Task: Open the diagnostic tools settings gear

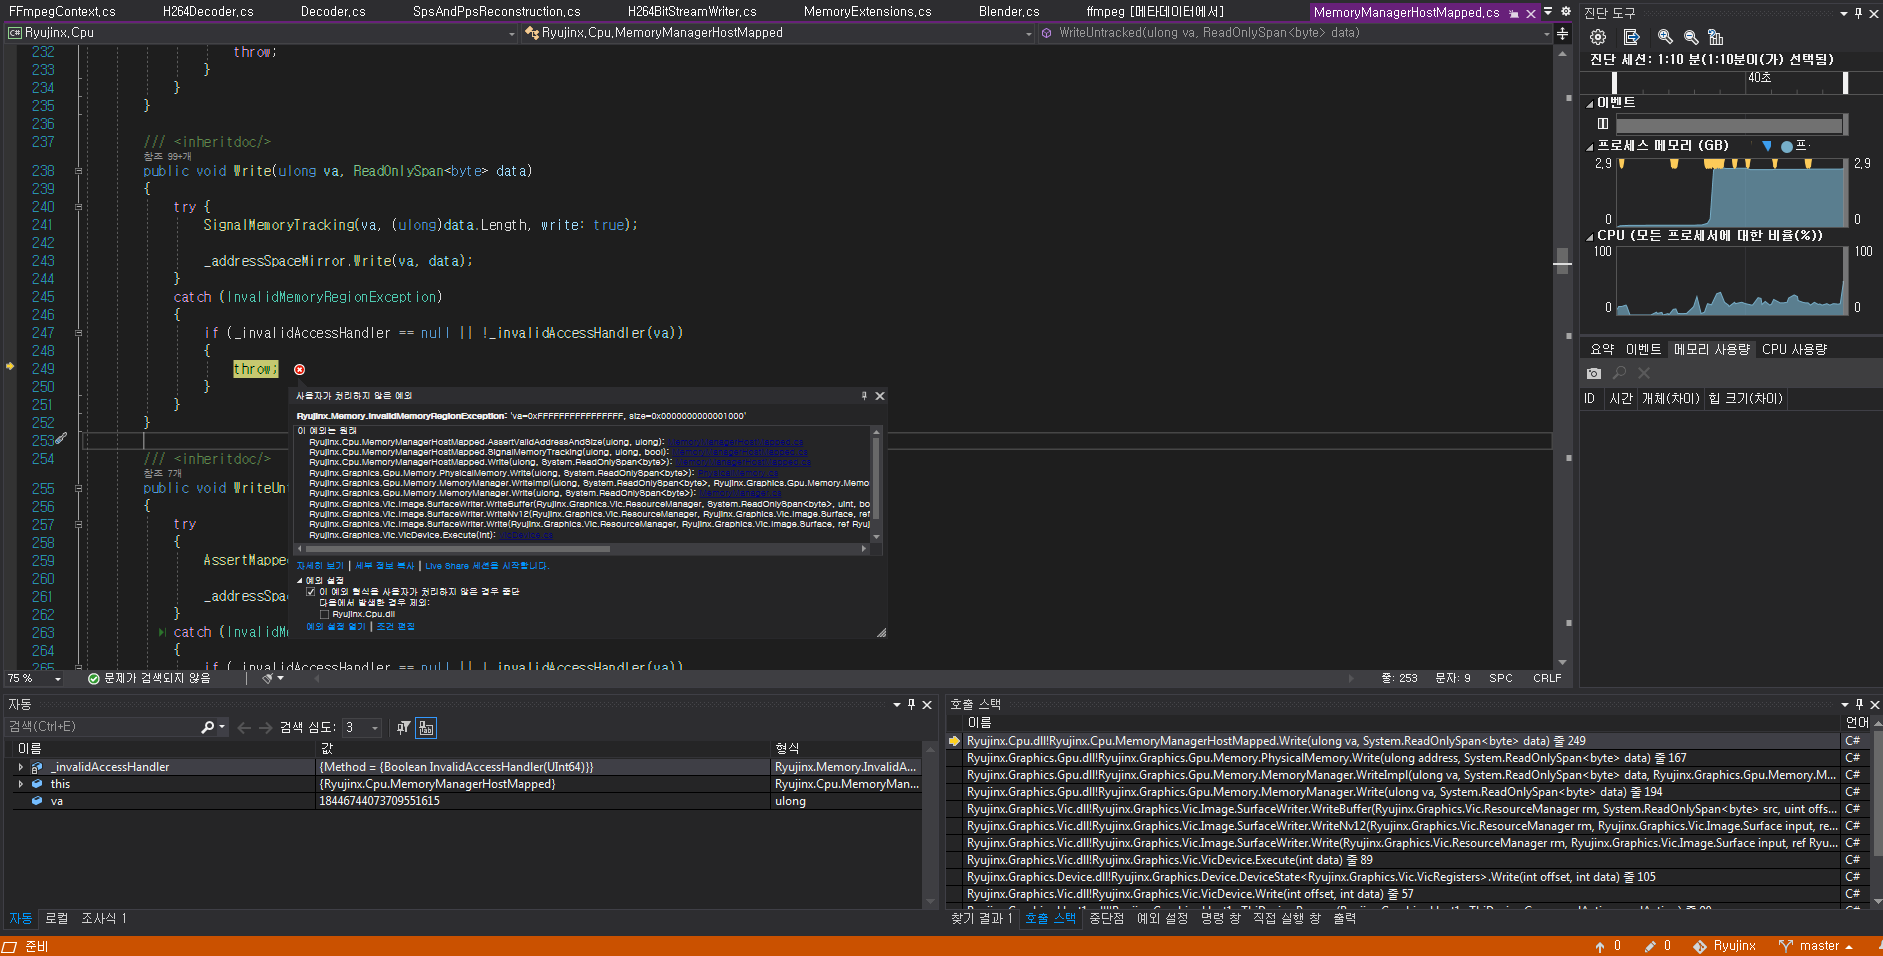Action: coord(1598,37)
